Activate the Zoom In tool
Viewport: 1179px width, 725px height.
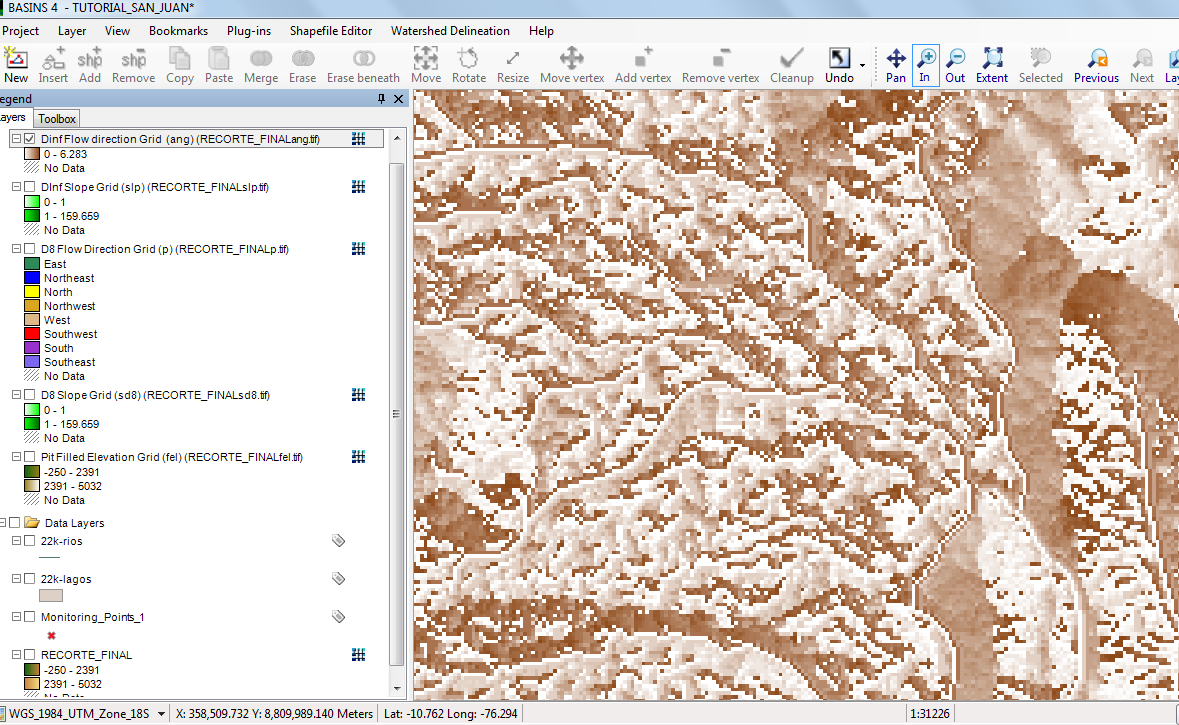(x=926, y=65)
